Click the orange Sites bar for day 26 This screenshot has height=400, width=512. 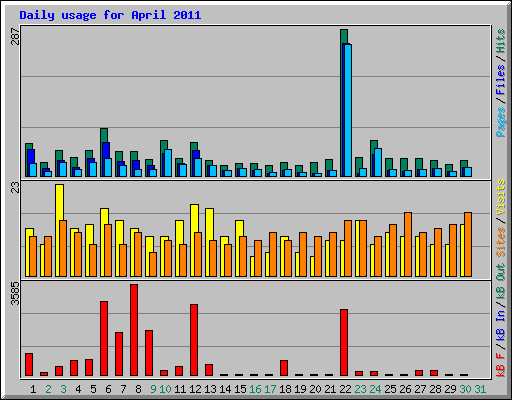click(408, 244)
